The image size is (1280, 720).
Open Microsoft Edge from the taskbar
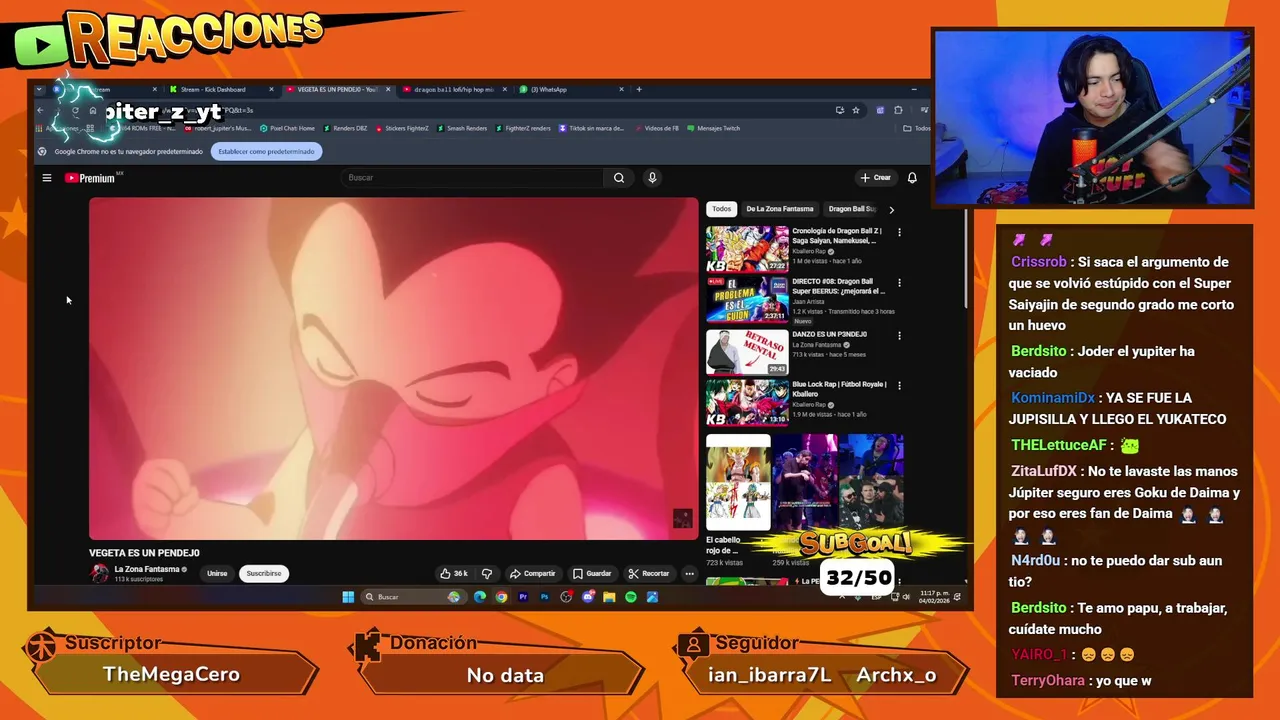[480, 597]
